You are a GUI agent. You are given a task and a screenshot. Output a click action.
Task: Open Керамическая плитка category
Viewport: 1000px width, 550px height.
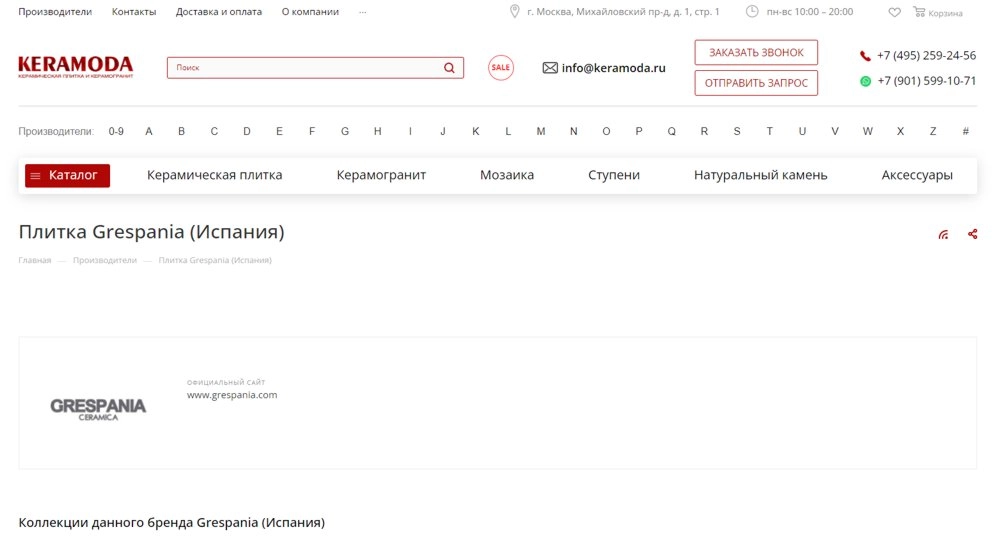pos(214,175)
